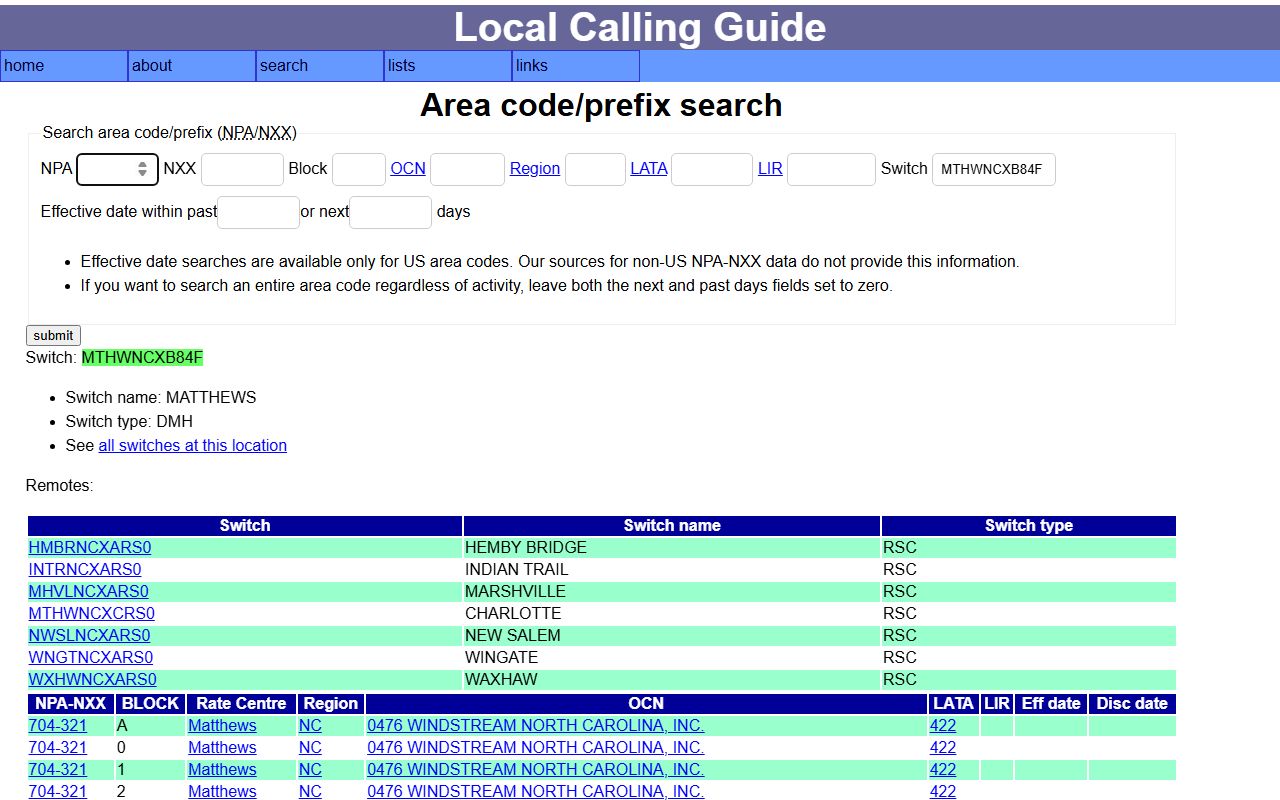The height and width of the screenshot is (800, 1280).
Task: Open Matthews rate centre in block 0 row
Action: pos(222,748)
